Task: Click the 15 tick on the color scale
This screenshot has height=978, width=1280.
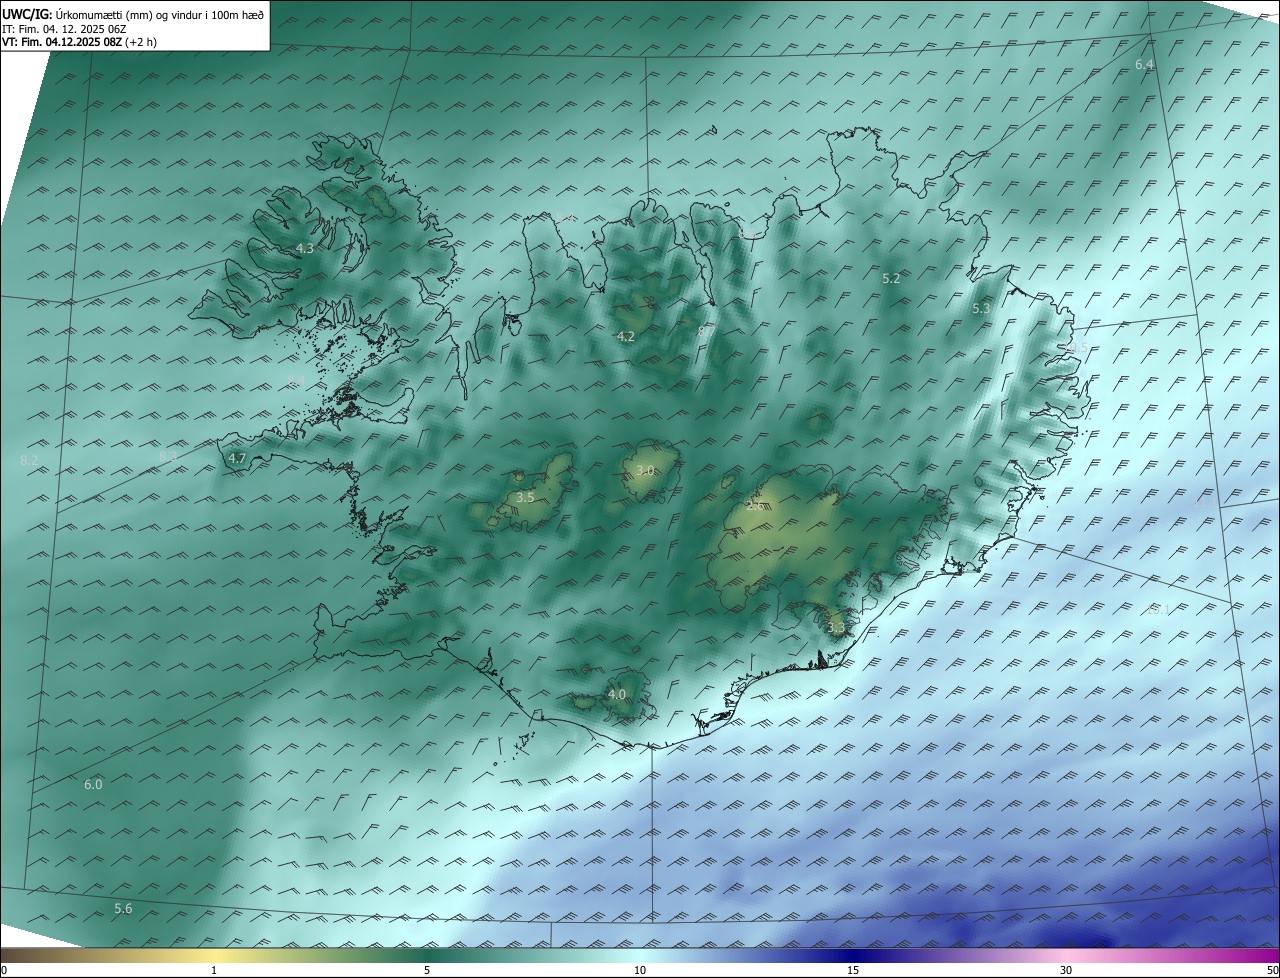Action: coord(853,970)
